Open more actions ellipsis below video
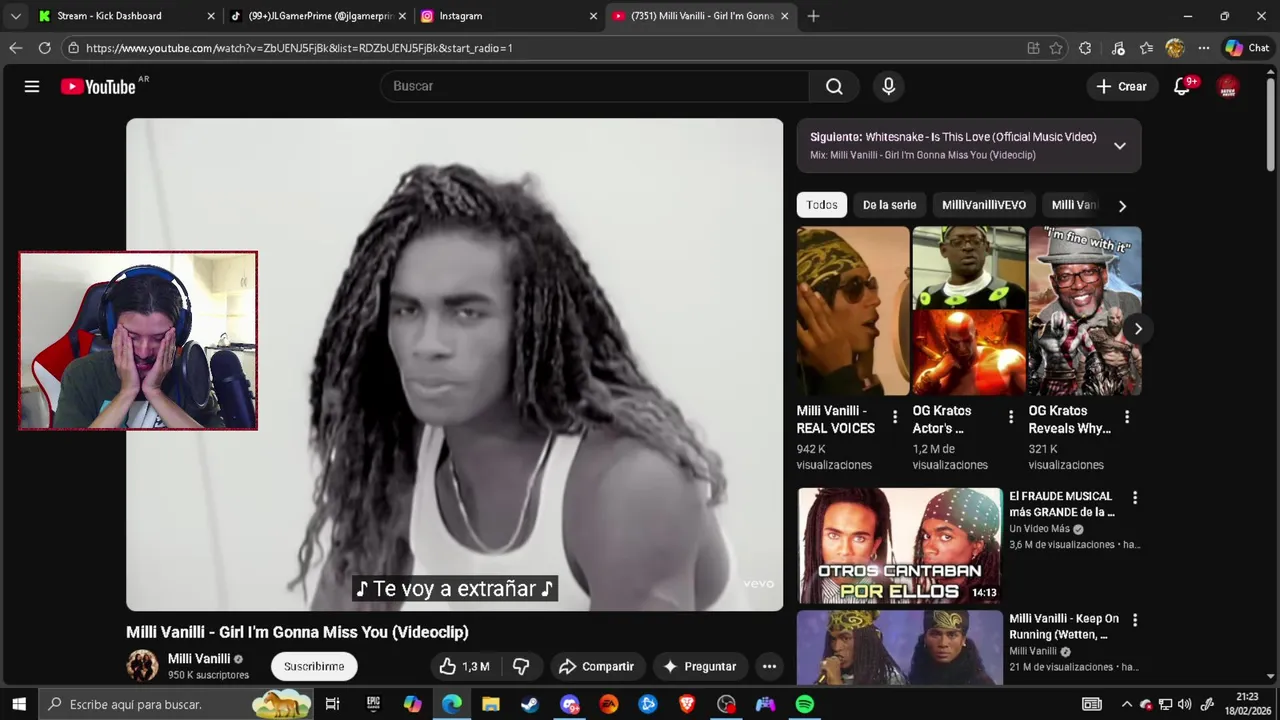This screenshot has height=720, width=1280. click(x=769, y=667)
